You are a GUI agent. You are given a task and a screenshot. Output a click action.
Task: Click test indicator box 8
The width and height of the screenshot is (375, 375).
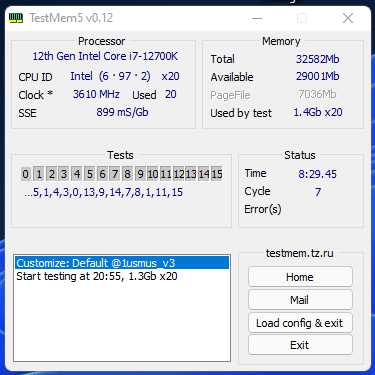point(128,174)
